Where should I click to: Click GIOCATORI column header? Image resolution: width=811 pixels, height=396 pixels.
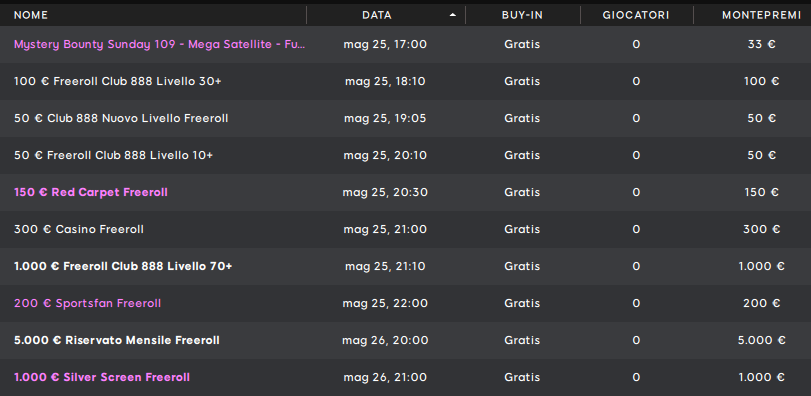[x=636, y=15]
